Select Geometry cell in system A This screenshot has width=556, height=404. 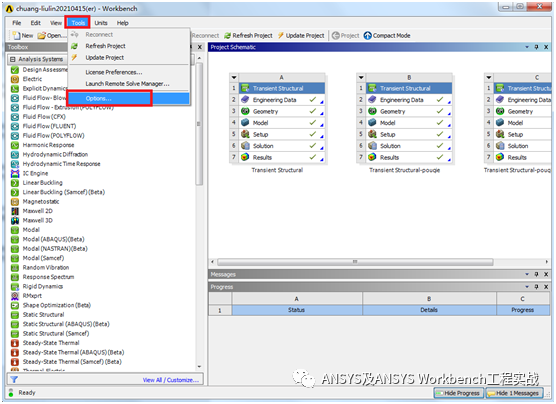282,111
